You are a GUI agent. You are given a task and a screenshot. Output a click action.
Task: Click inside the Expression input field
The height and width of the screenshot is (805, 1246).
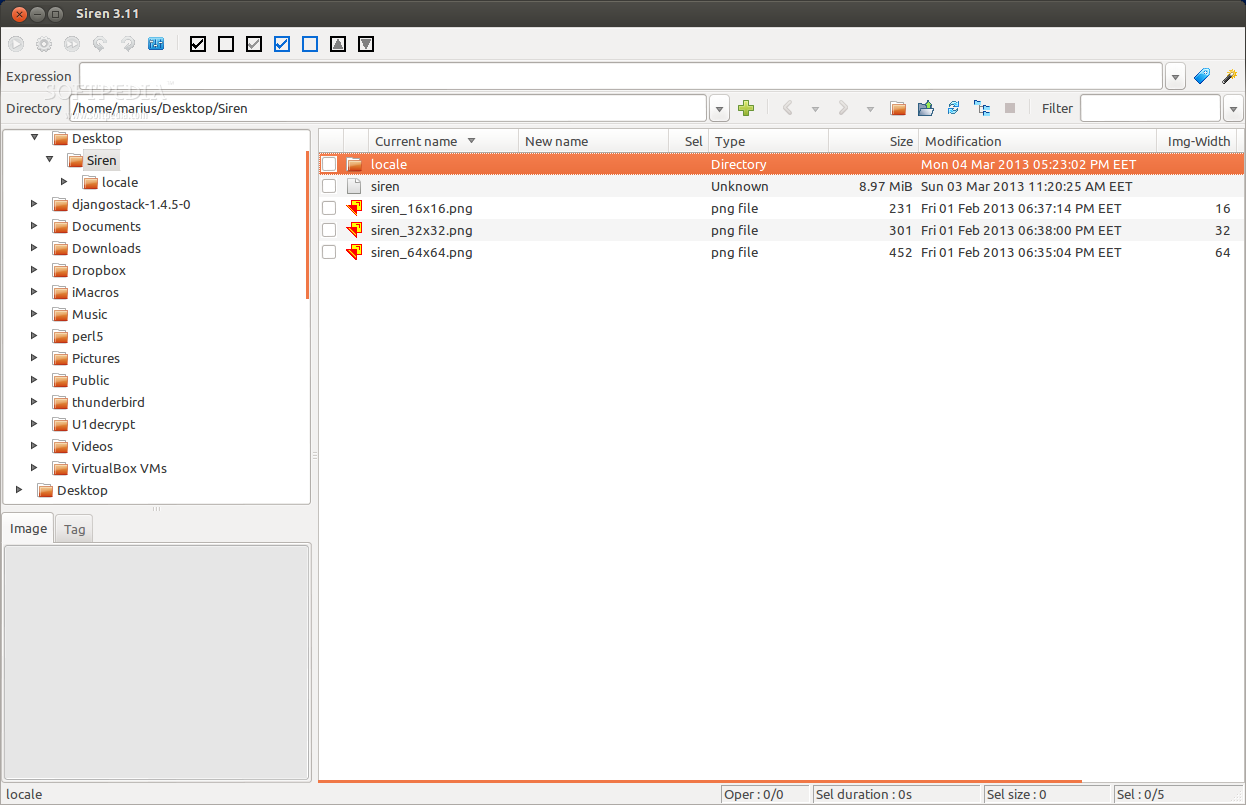coord(621,77)
